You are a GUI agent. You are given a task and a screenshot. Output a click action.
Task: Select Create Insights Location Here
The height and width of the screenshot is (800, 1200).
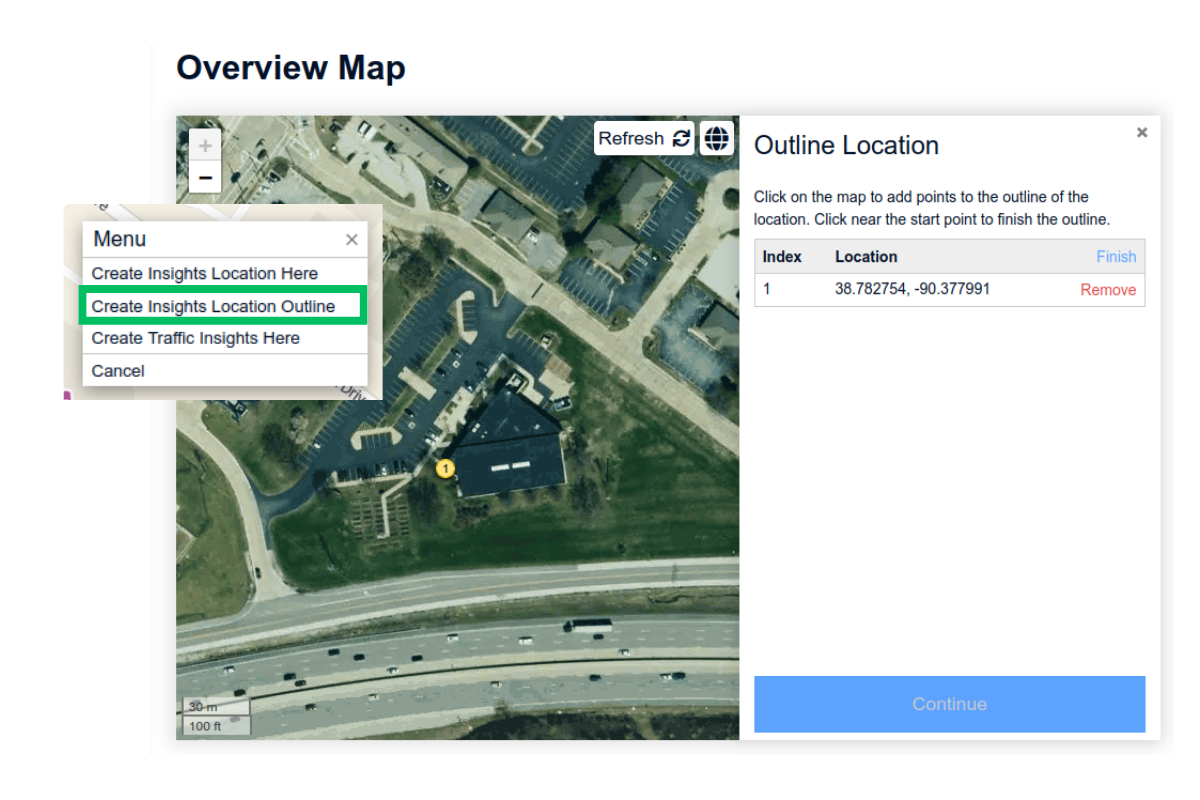pyautogui.click(x=203, y=273)
